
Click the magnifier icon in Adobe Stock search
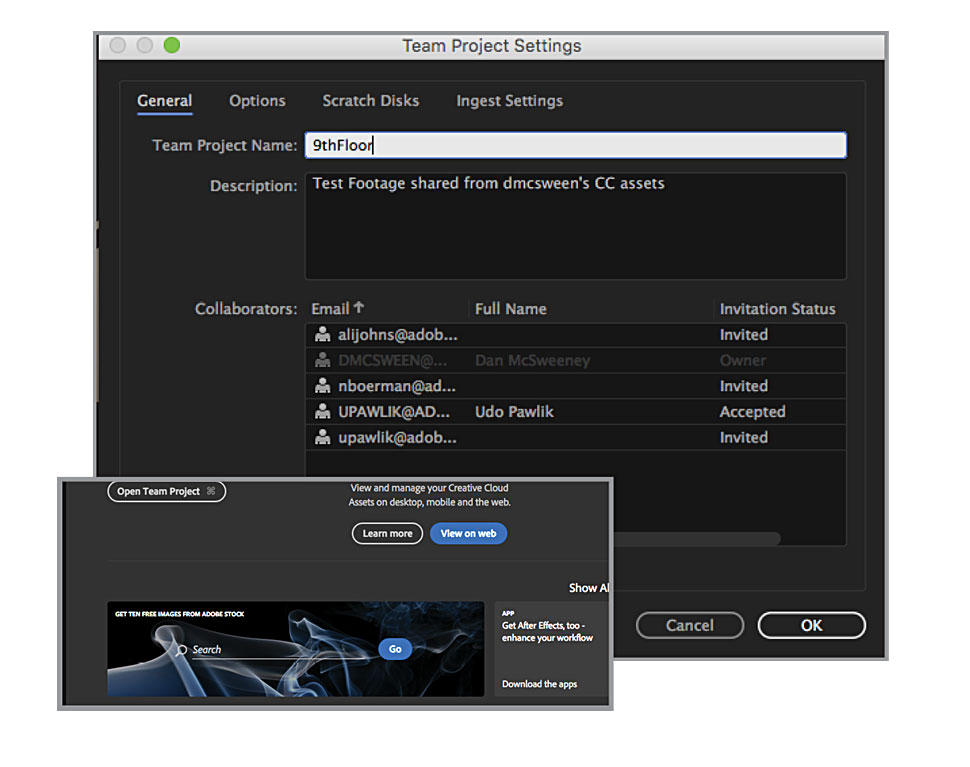click(x=181, y=649)
